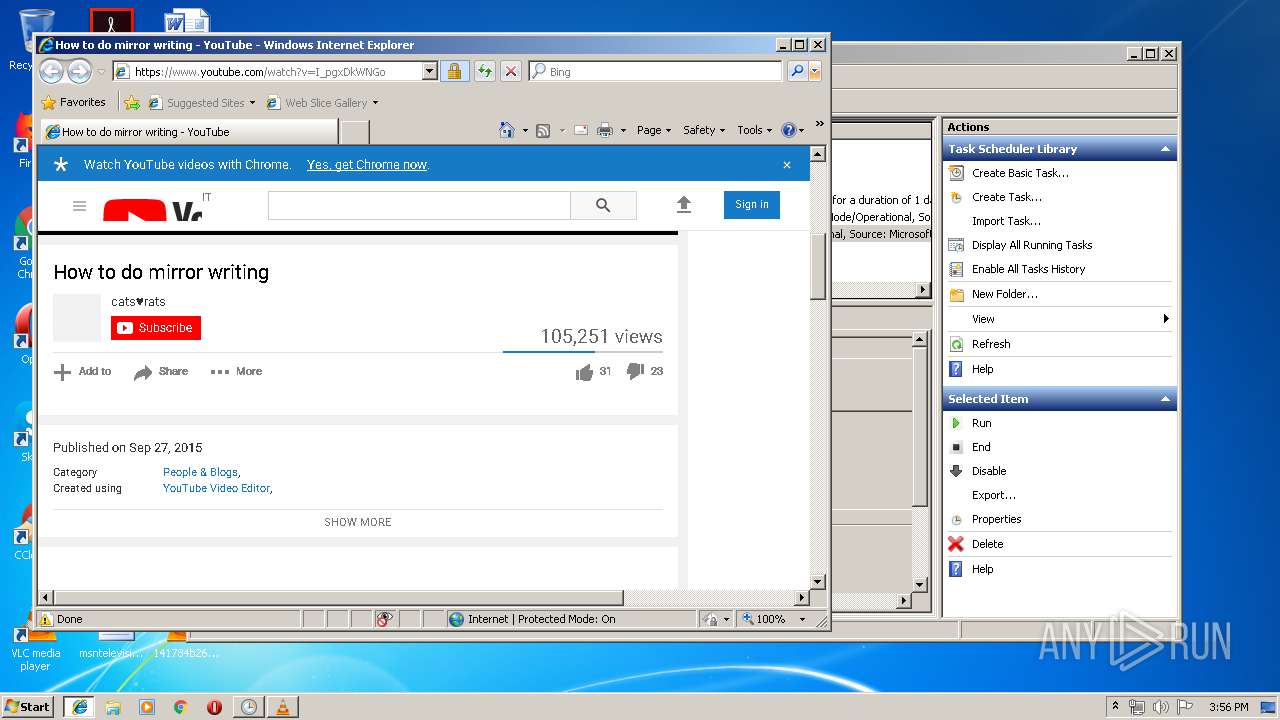Click the Bing search magnifier button
This screenshot has width=1280, height=720.
coord(796,71)
